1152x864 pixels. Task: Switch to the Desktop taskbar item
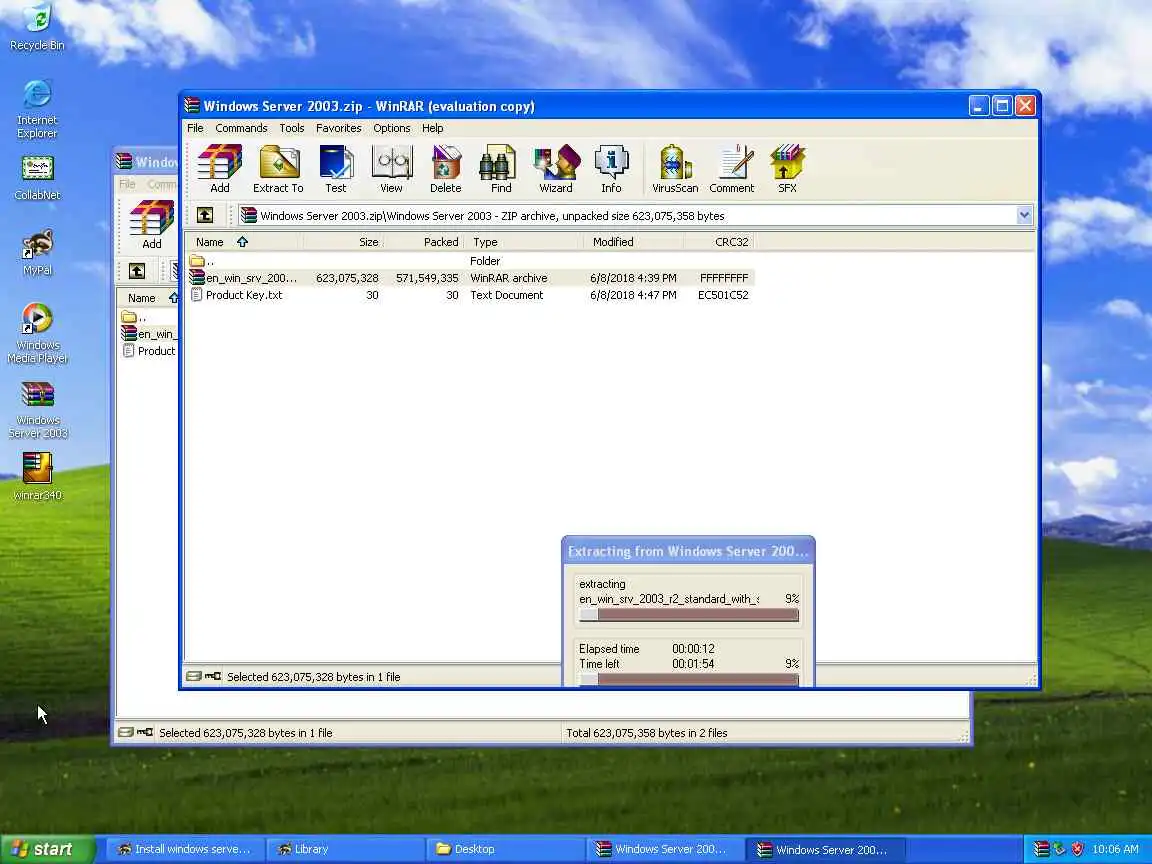(x=504, y=849)
